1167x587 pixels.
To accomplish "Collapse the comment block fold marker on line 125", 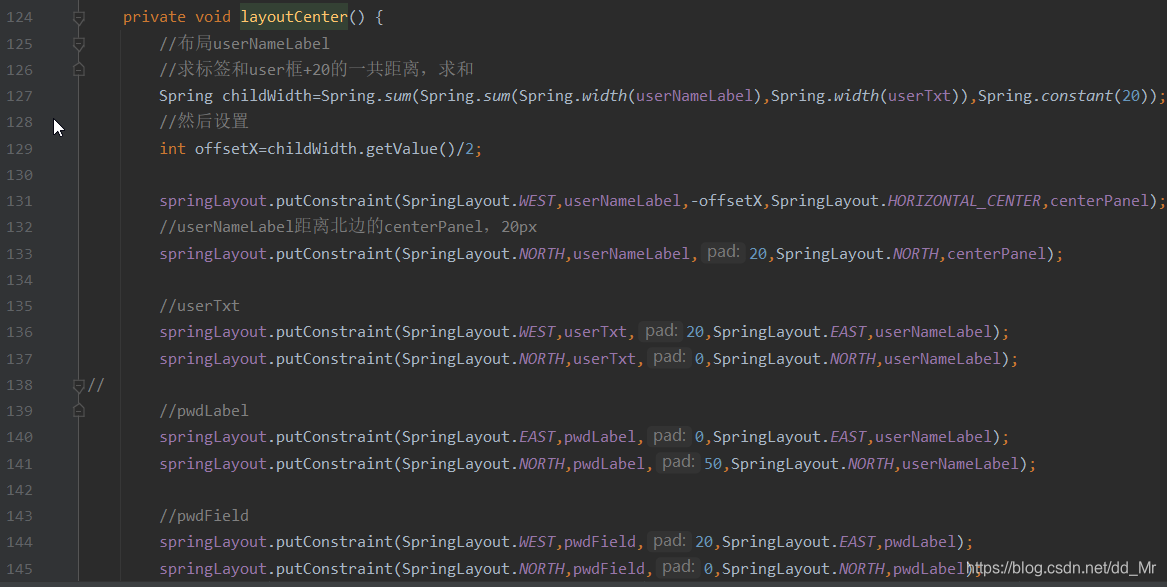I will pyautogui.click(x=78, y=44).
